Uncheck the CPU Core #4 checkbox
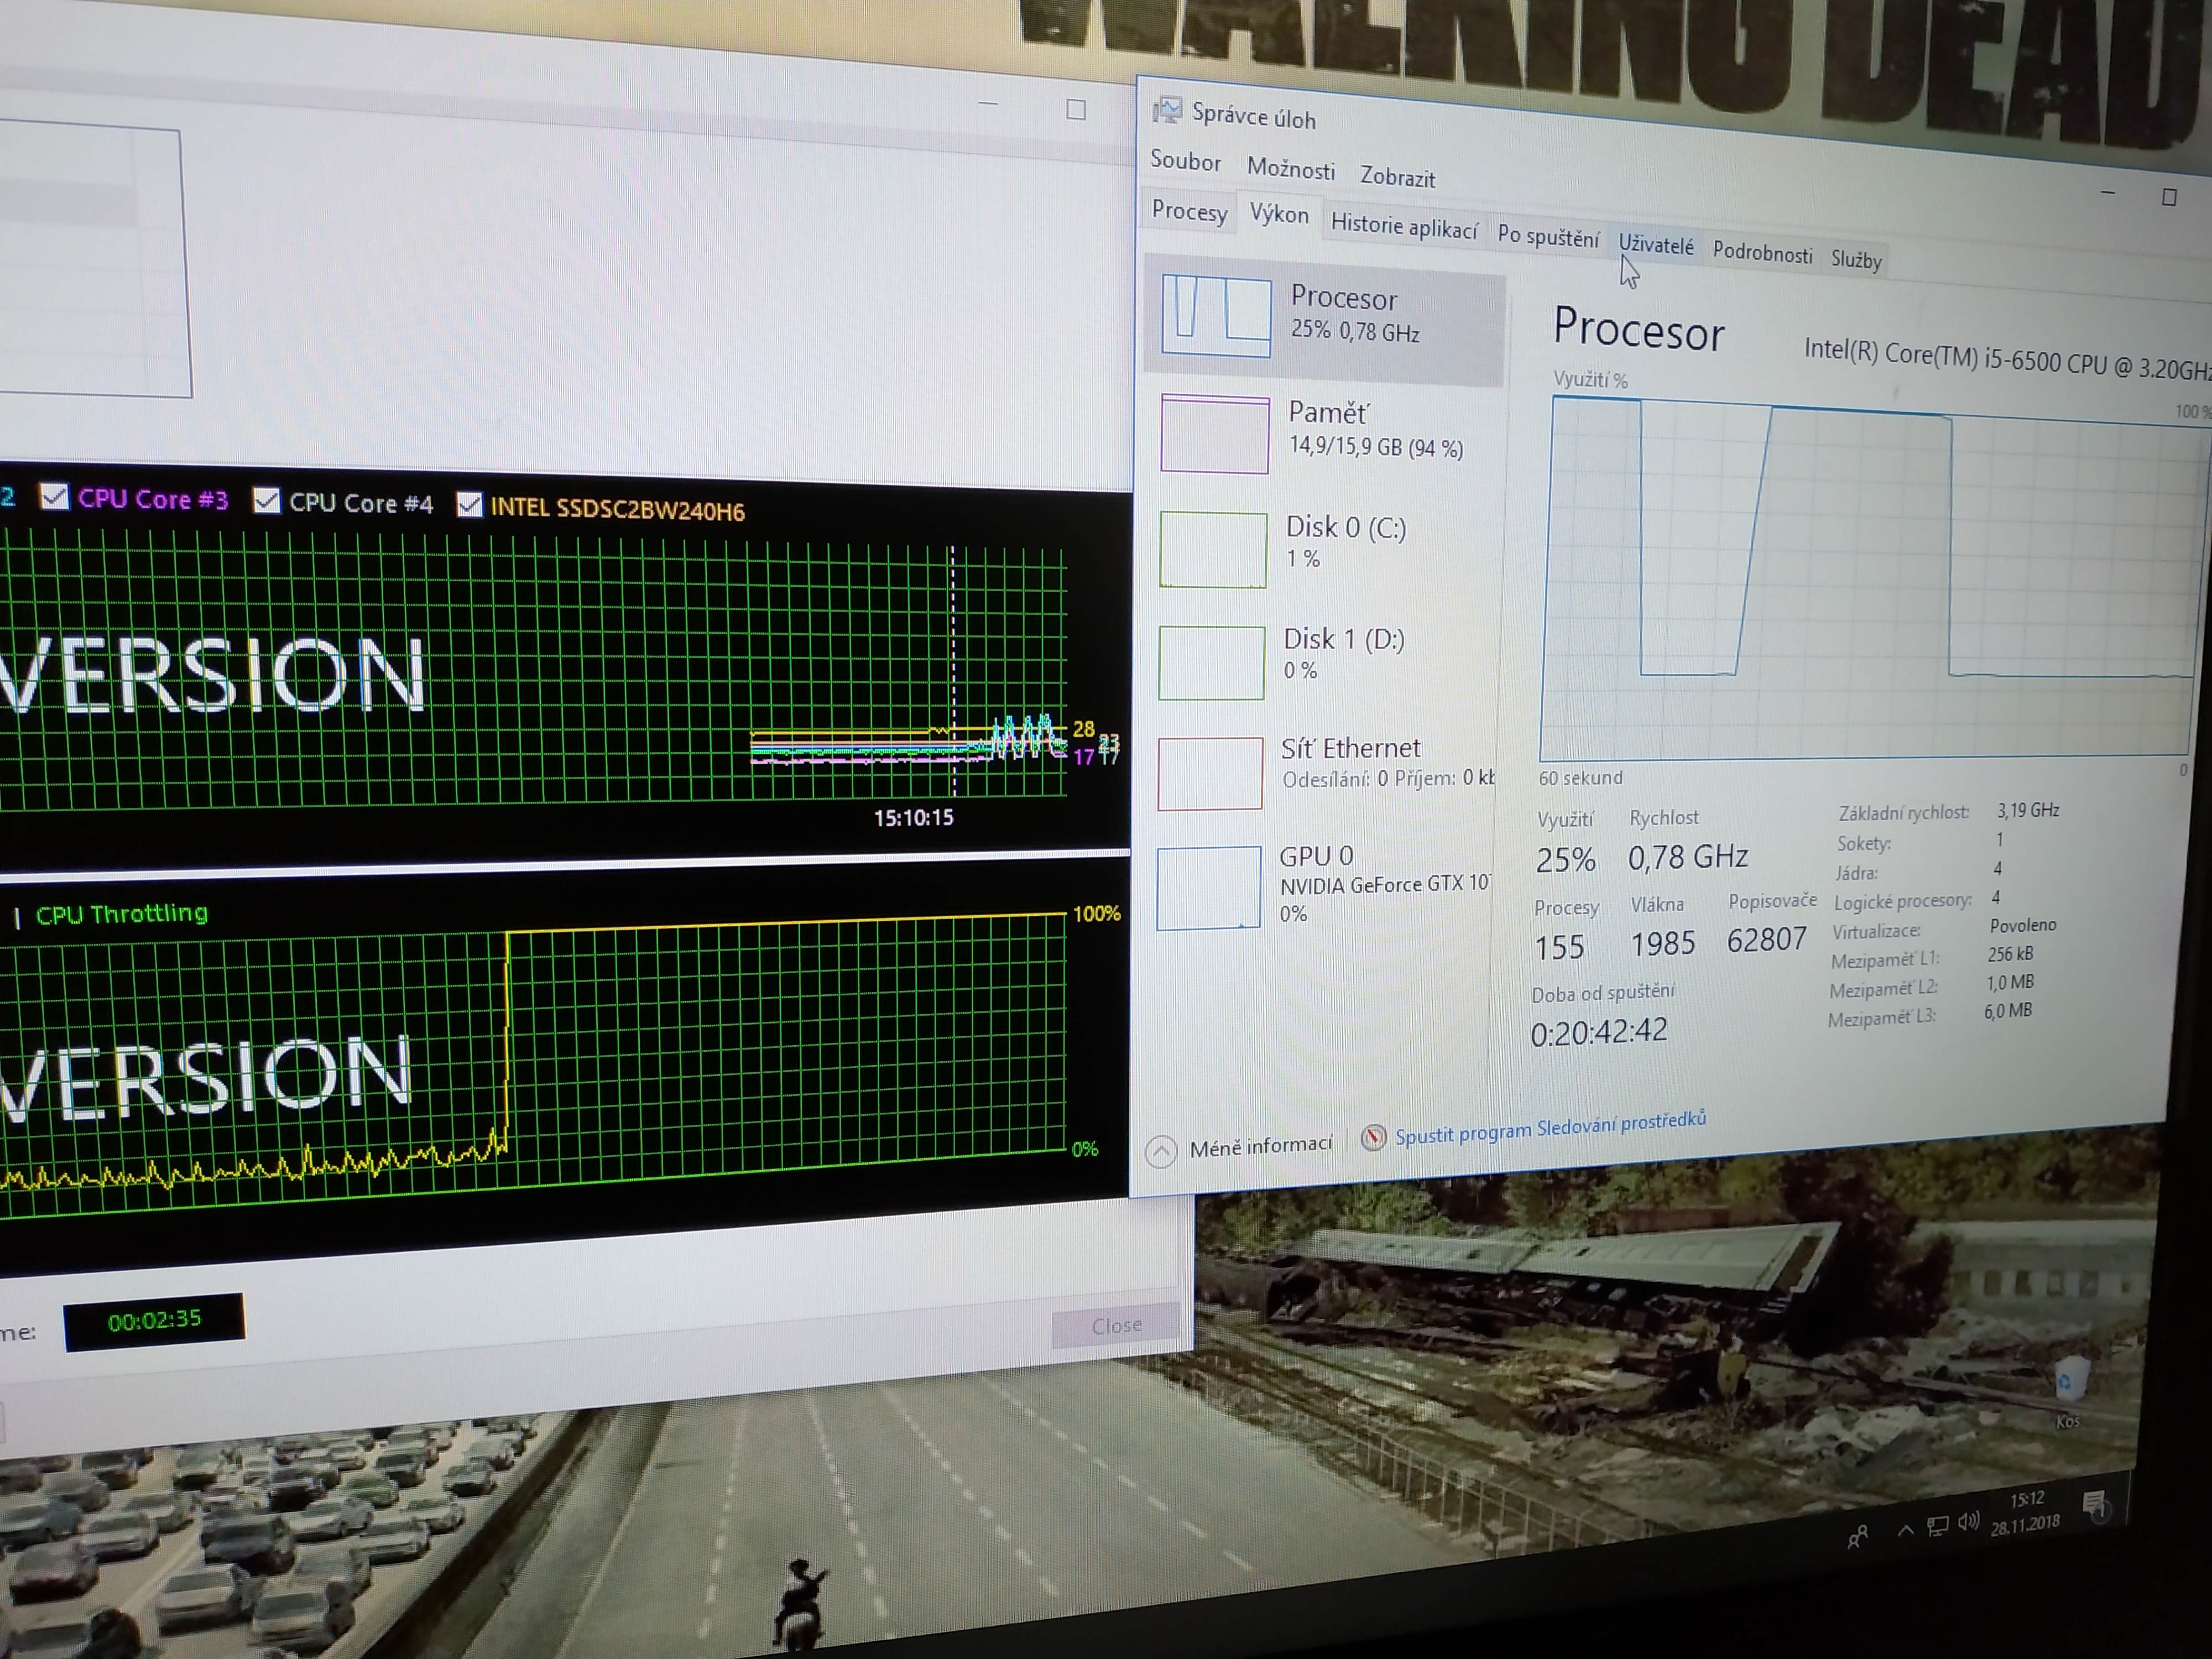2212x1659 pixels. [266, 500]
